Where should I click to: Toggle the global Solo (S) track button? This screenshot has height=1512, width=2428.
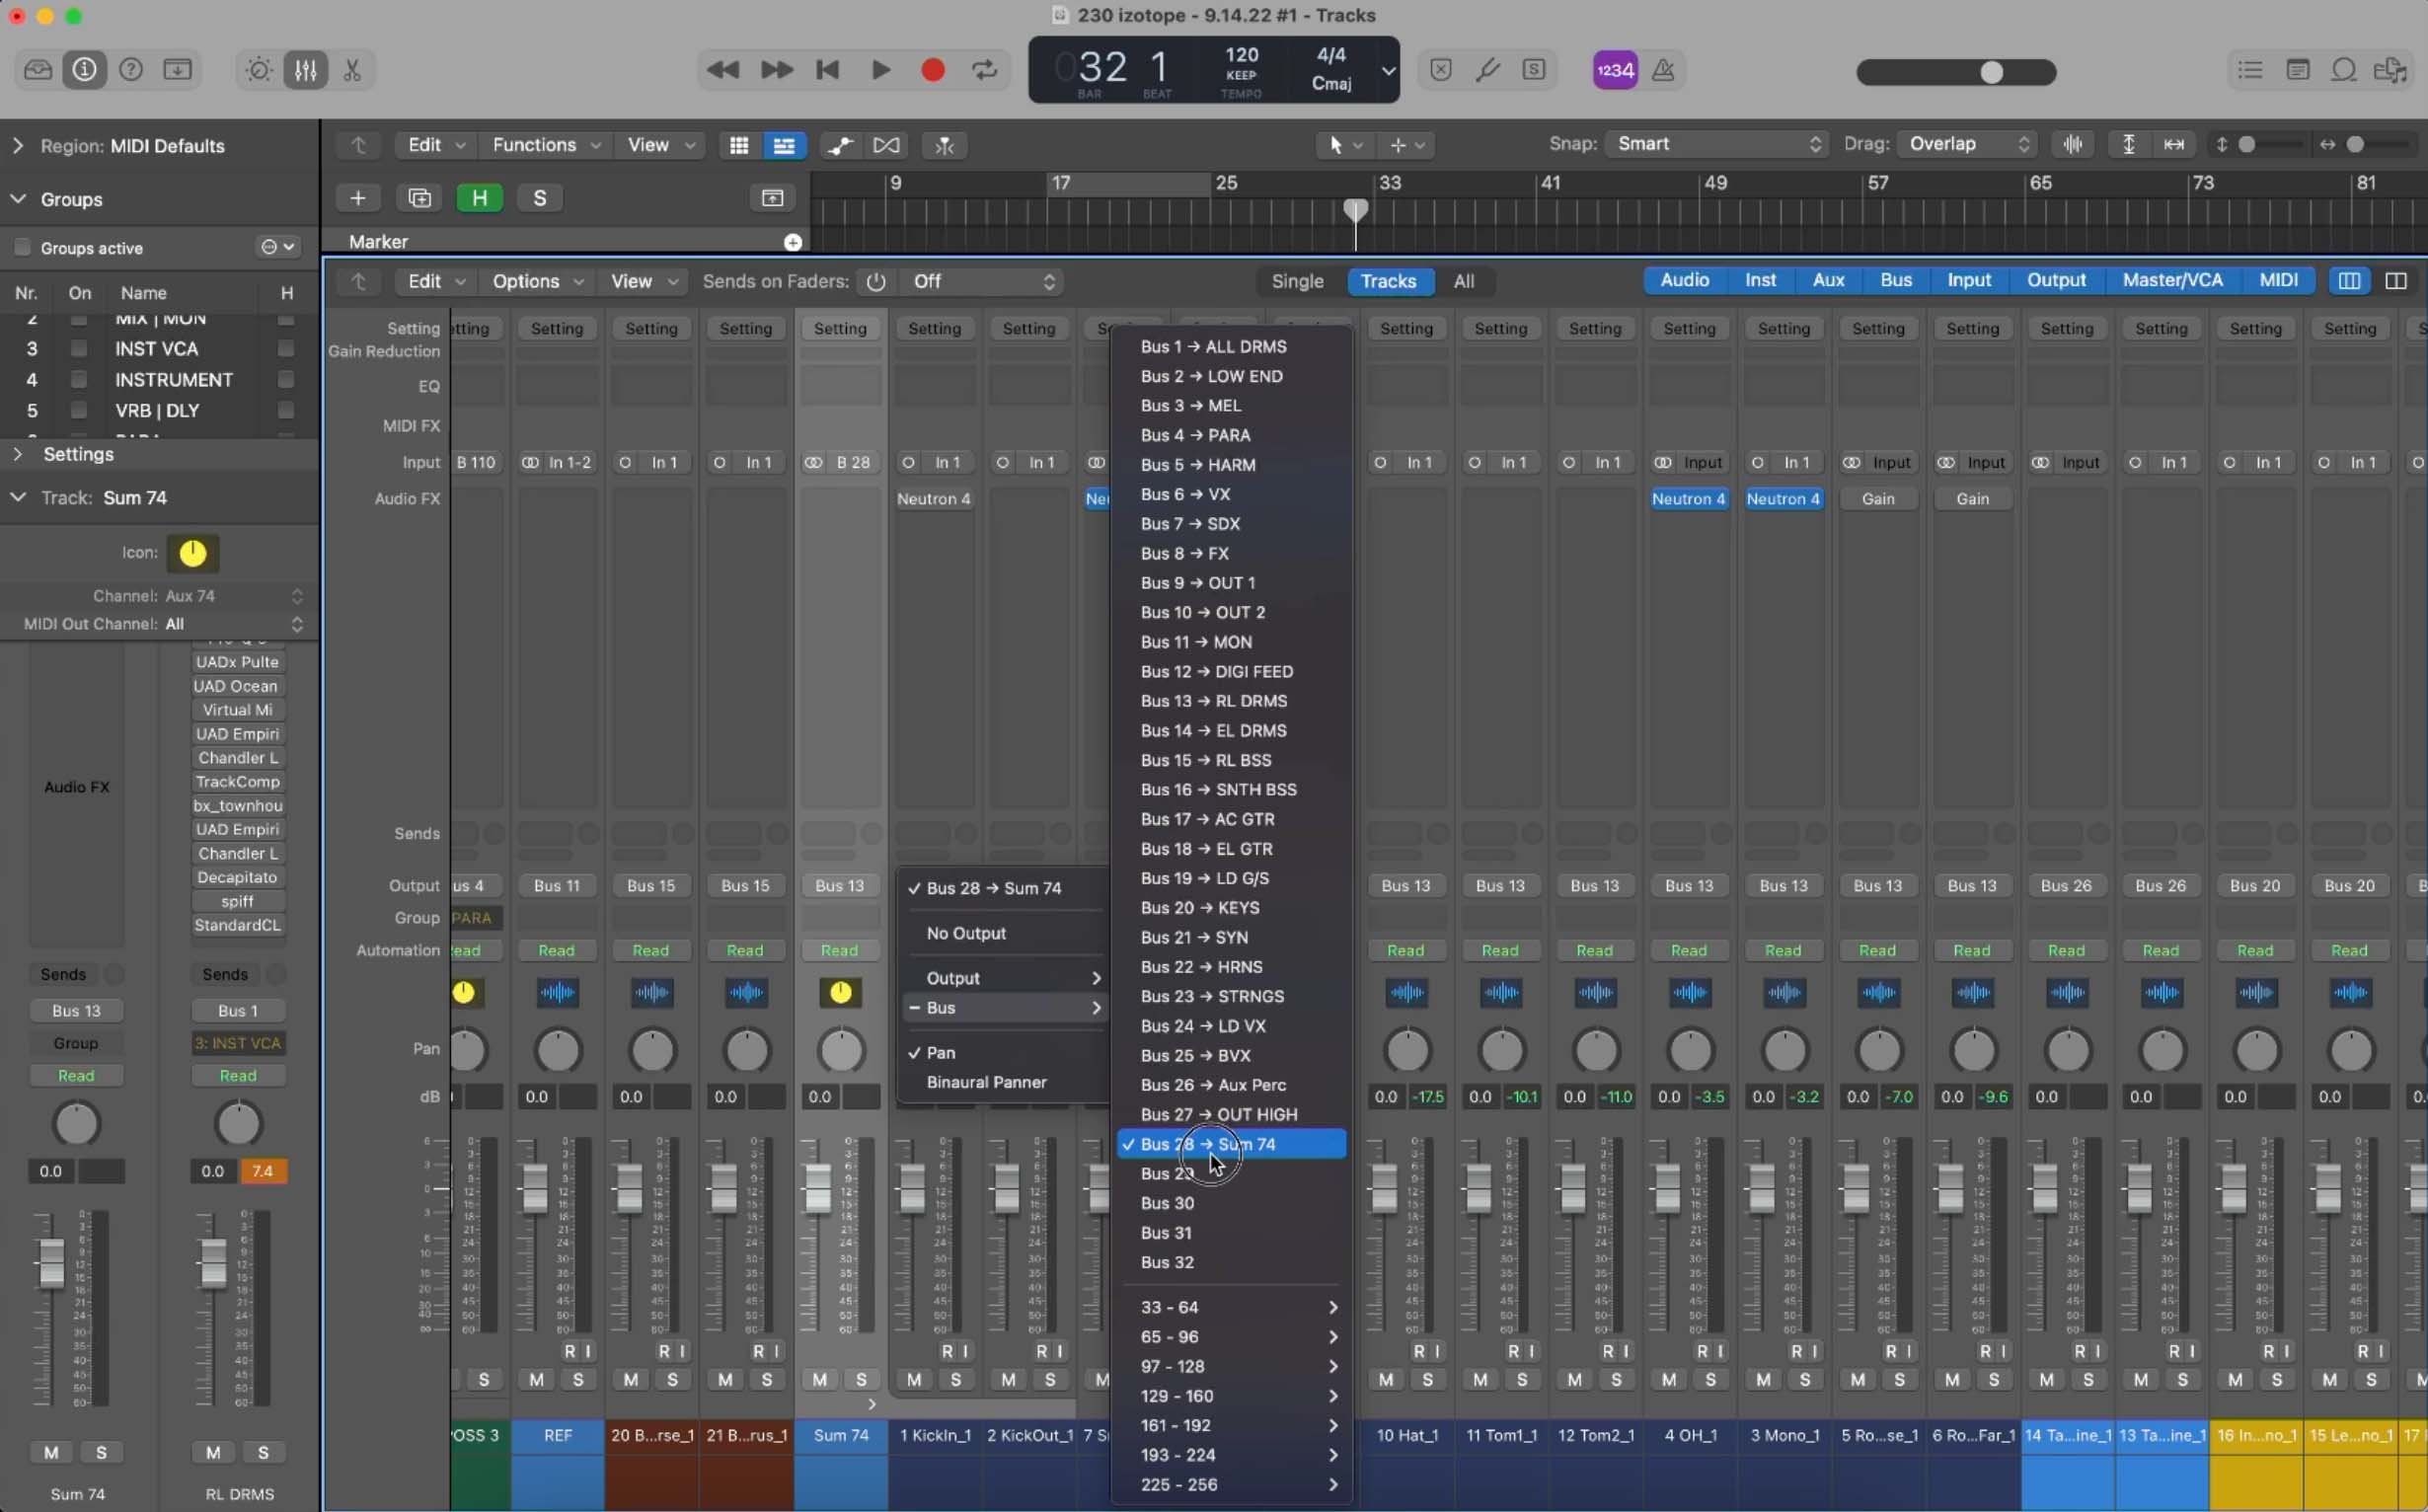(540, 198)
